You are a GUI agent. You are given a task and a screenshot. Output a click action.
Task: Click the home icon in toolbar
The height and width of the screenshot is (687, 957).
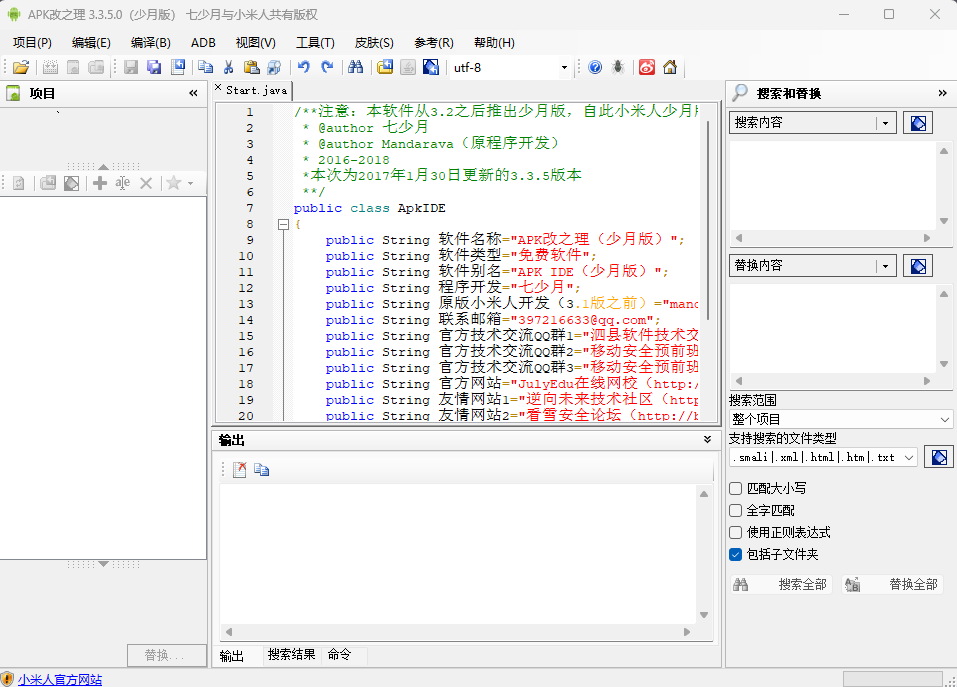point(670,67)
